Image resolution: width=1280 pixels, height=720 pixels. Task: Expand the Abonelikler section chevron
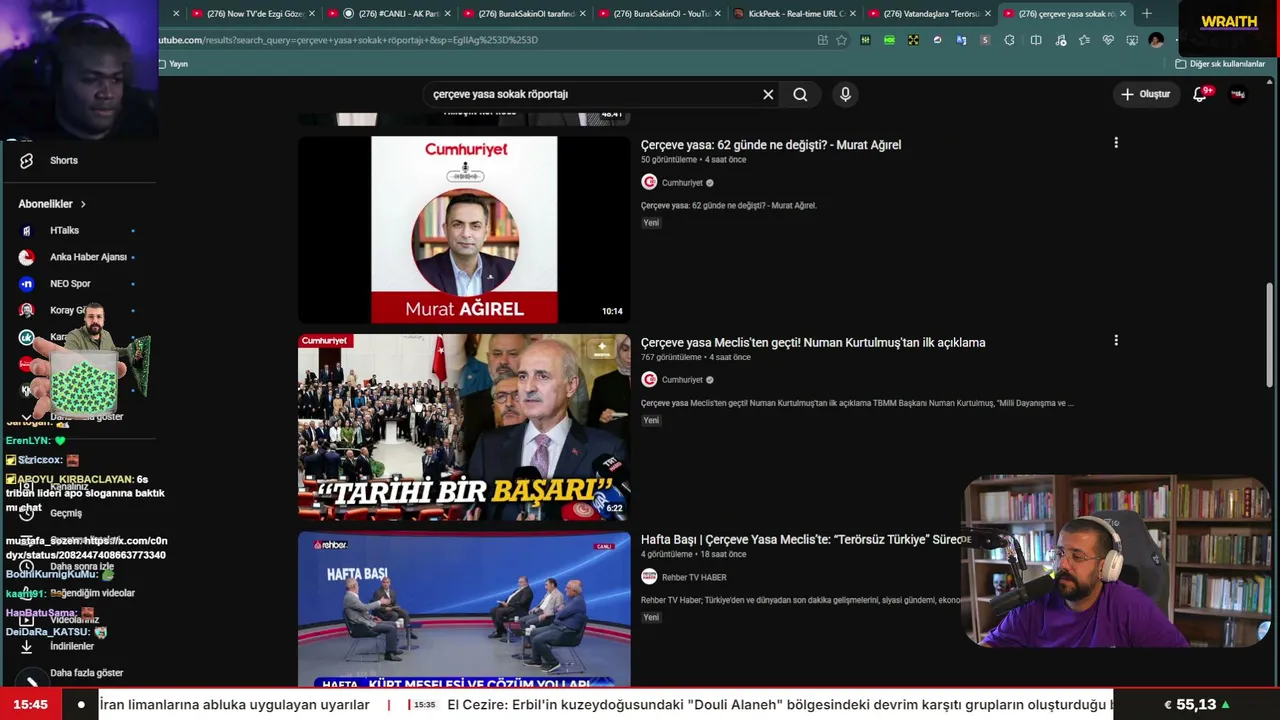(x=83, y=204)
